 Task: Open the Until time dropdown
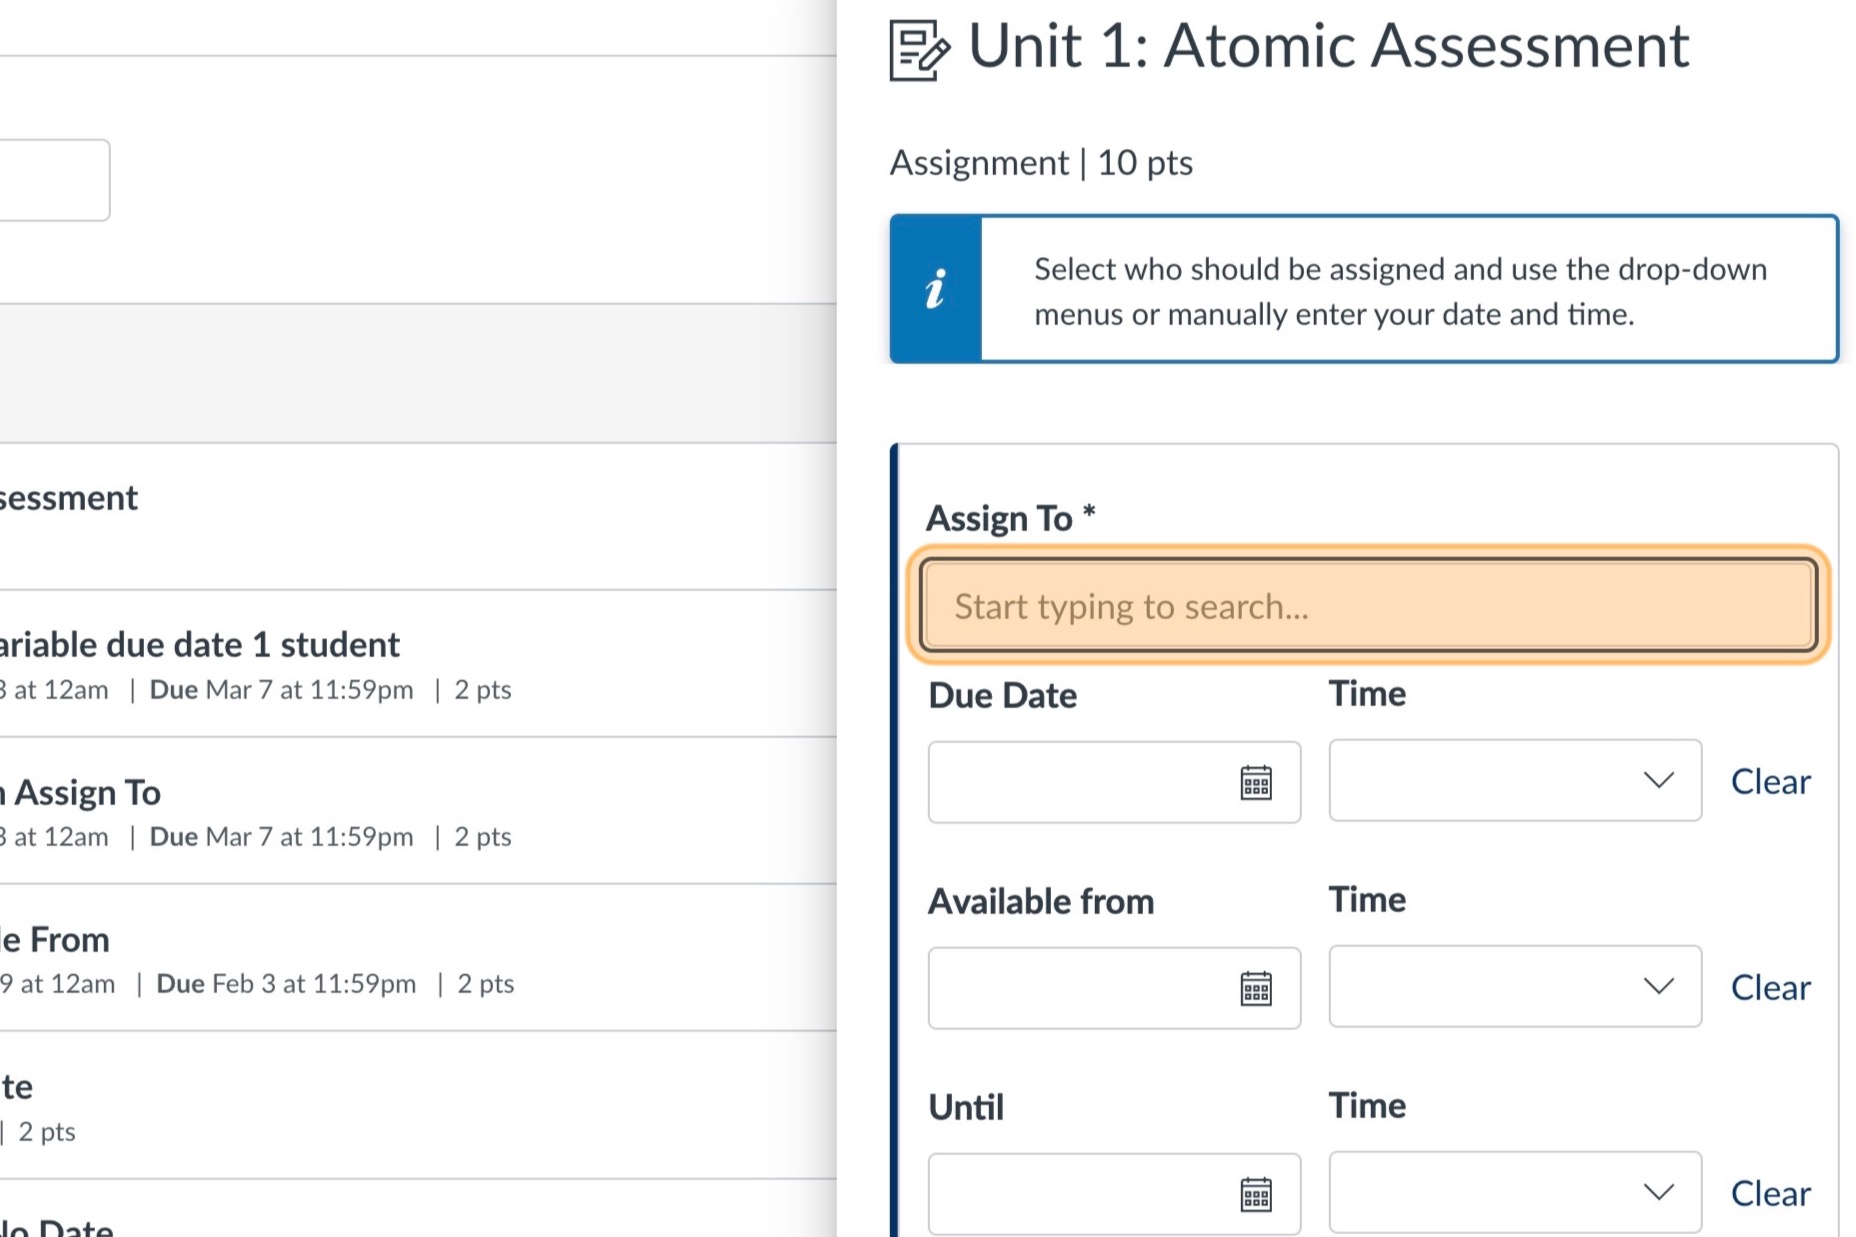click(x=1659, y=1191)
